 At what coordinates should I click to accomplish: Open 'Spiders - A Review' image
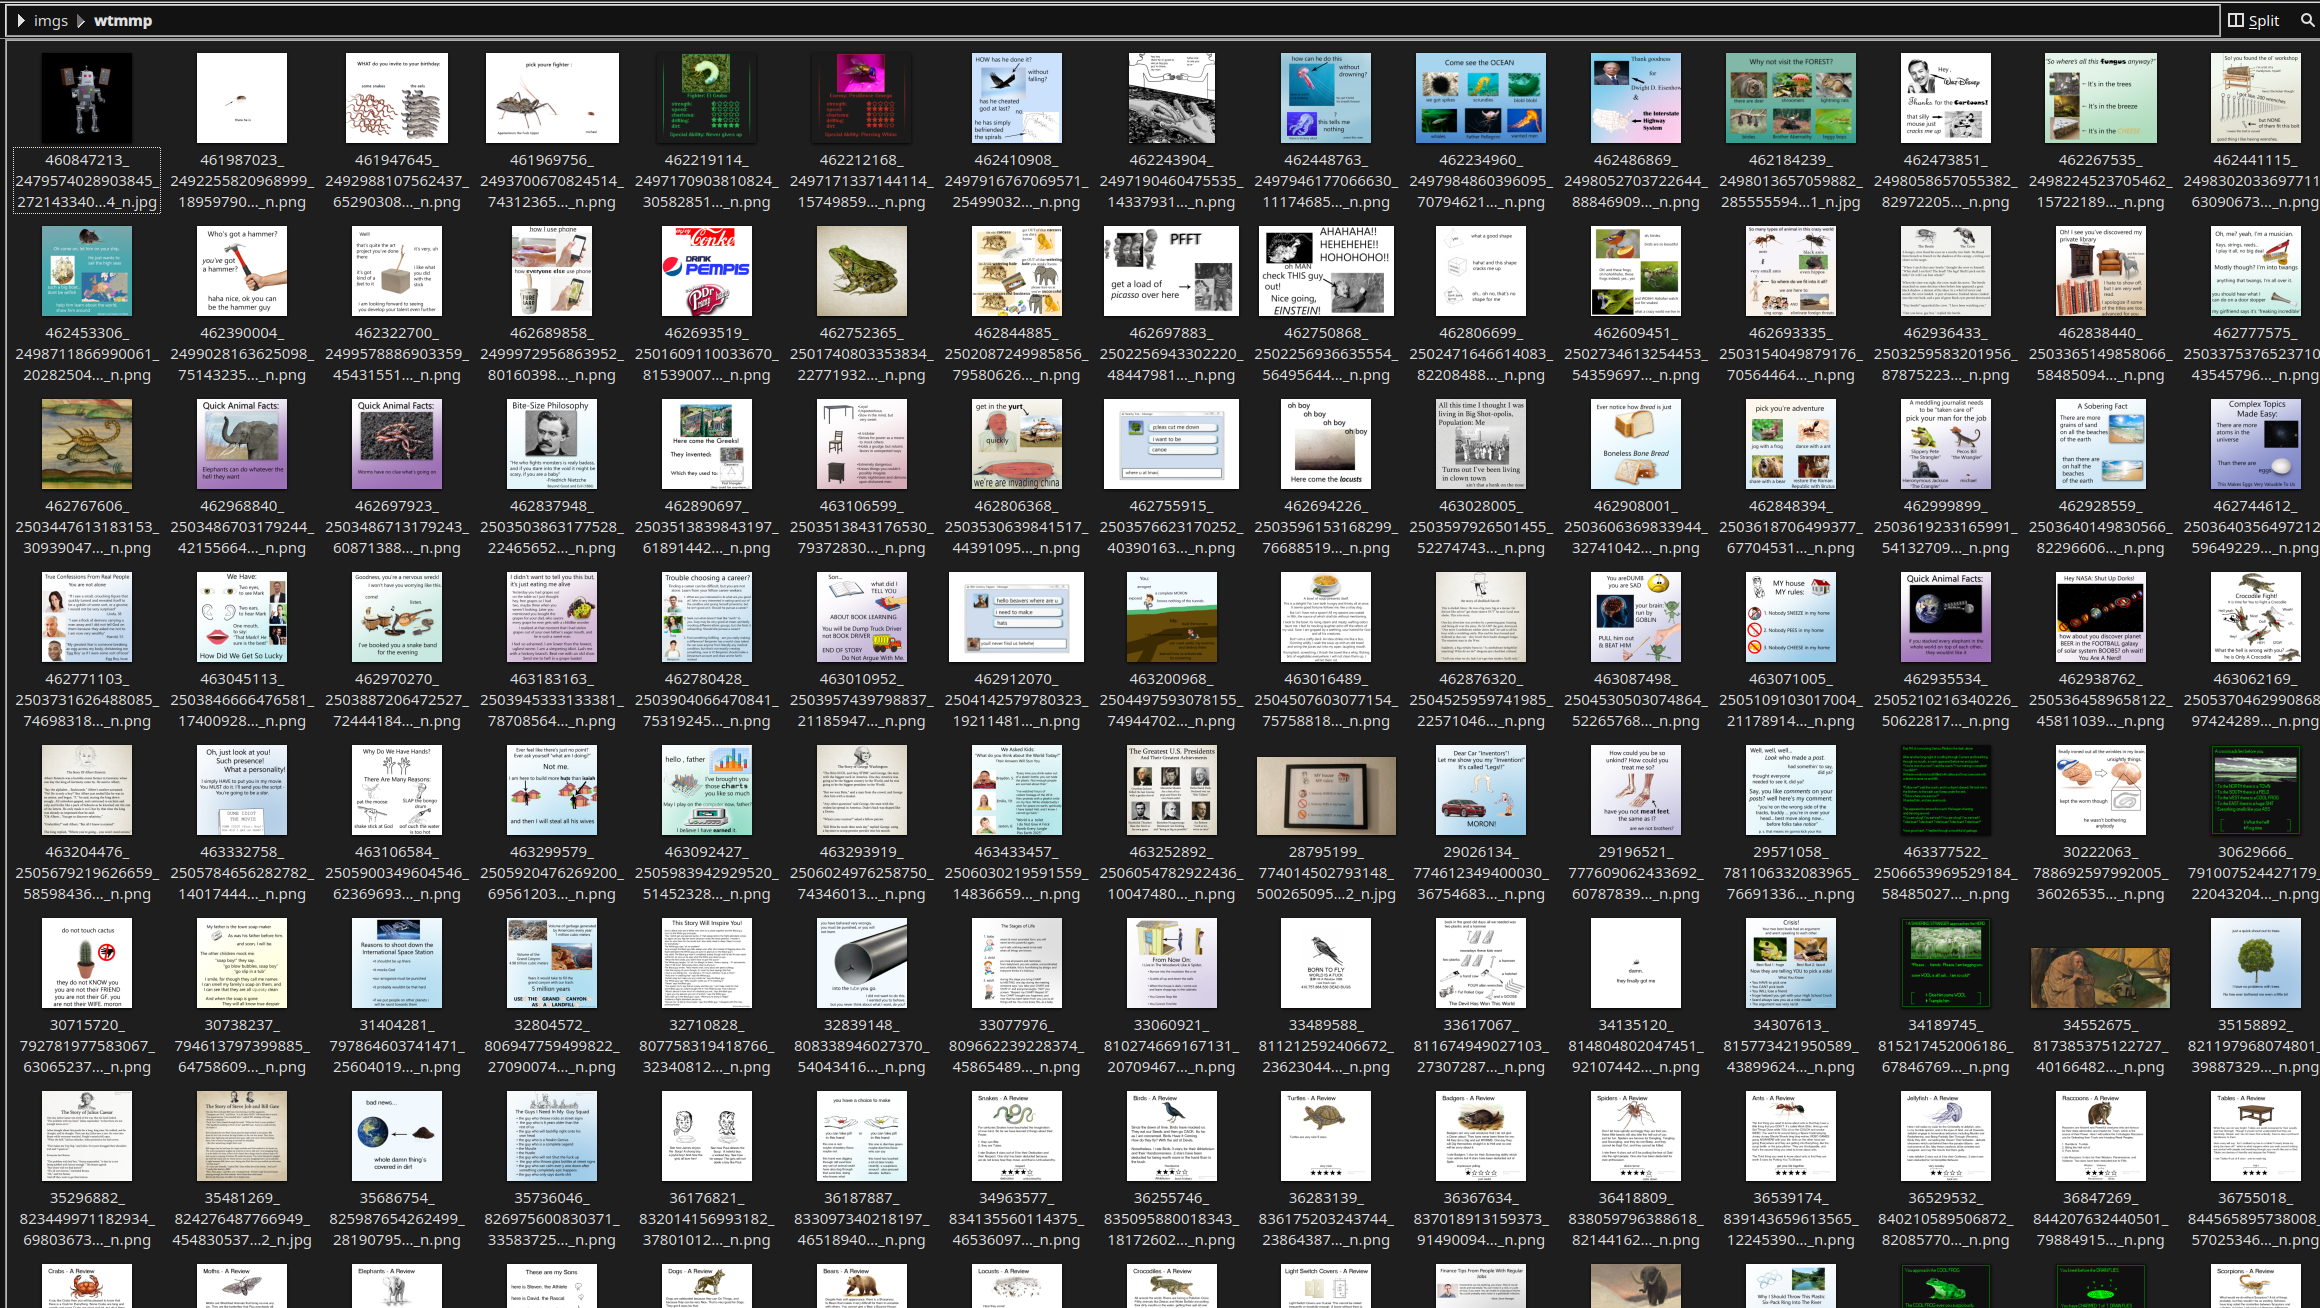click(1636, 1136)
